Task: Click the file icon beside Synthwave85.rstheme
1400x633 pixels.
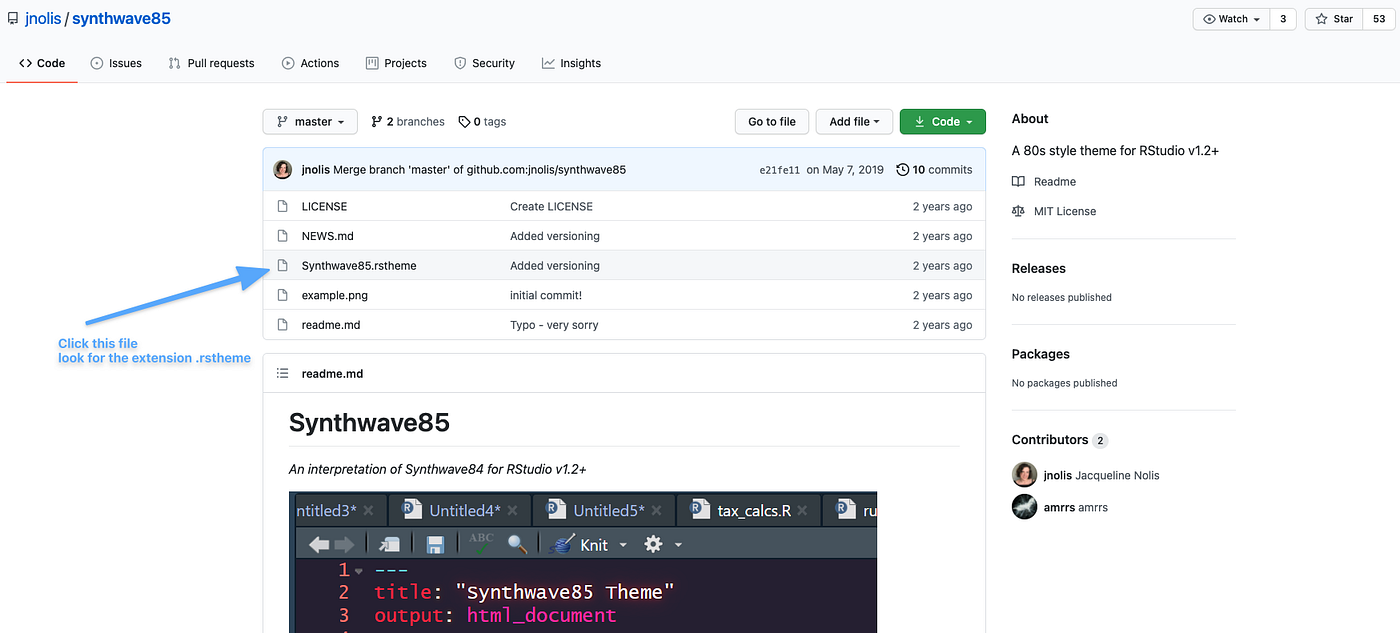Action: pos(282,266)
